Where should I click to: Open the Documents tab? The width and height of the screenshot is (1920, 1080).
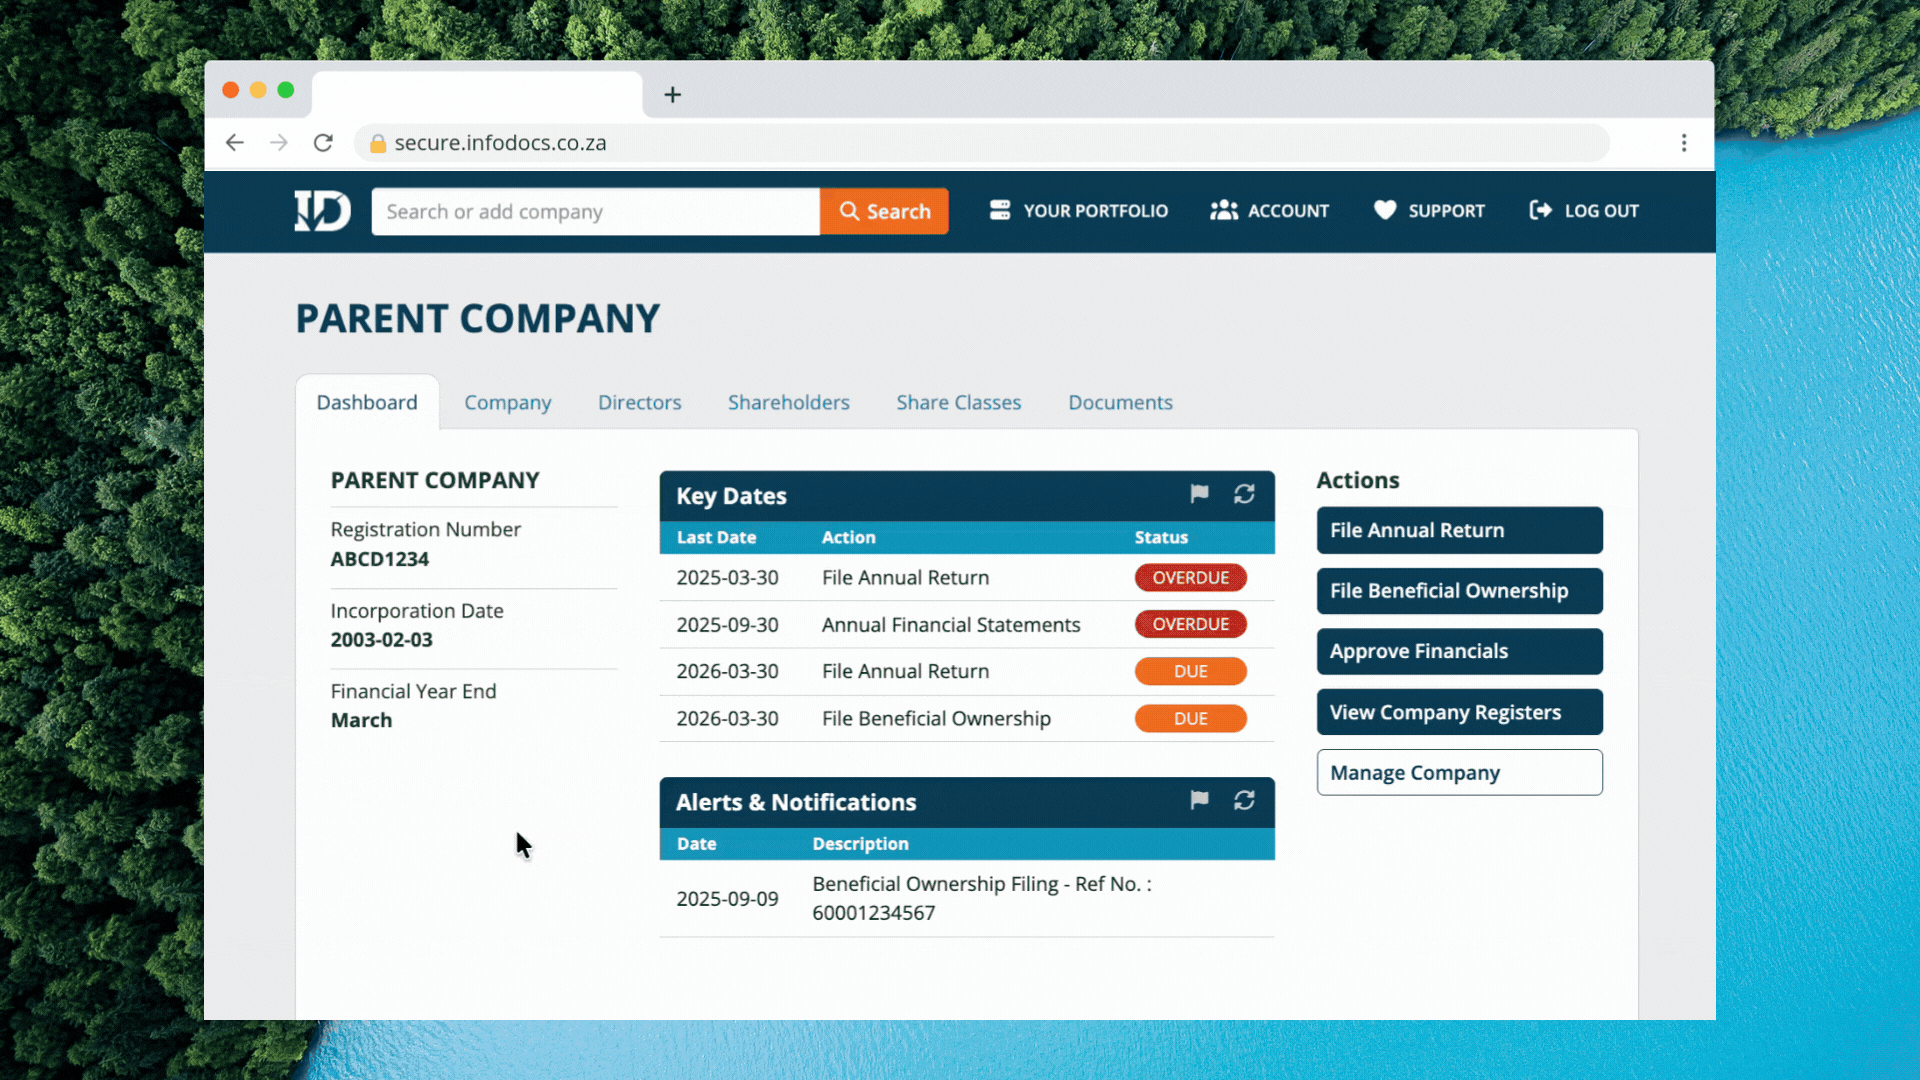point(1120,402)
